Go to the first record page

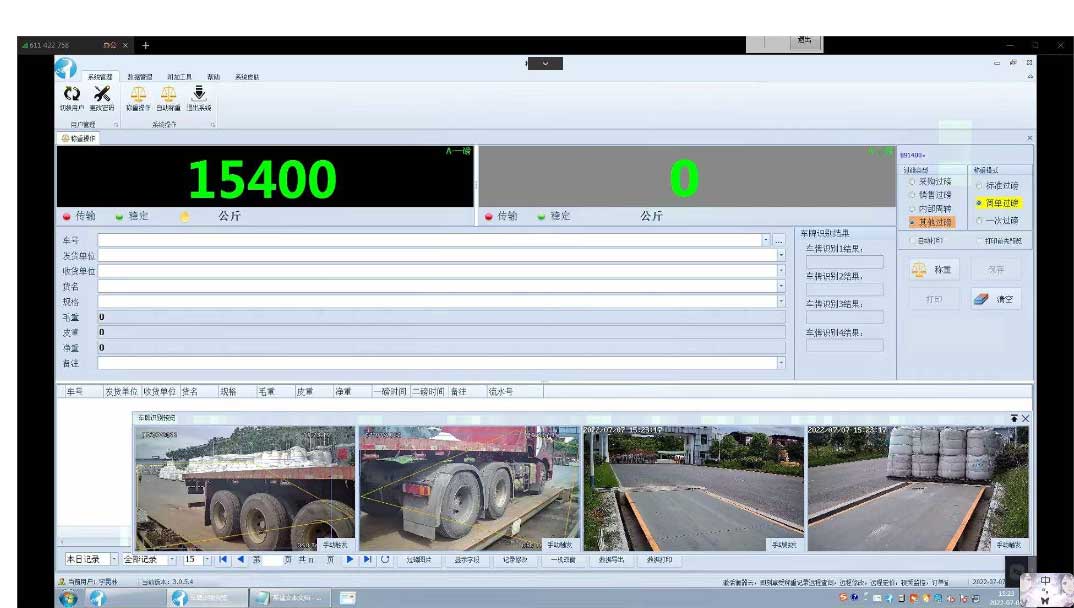pyautogui.click(x=223, y=560)
